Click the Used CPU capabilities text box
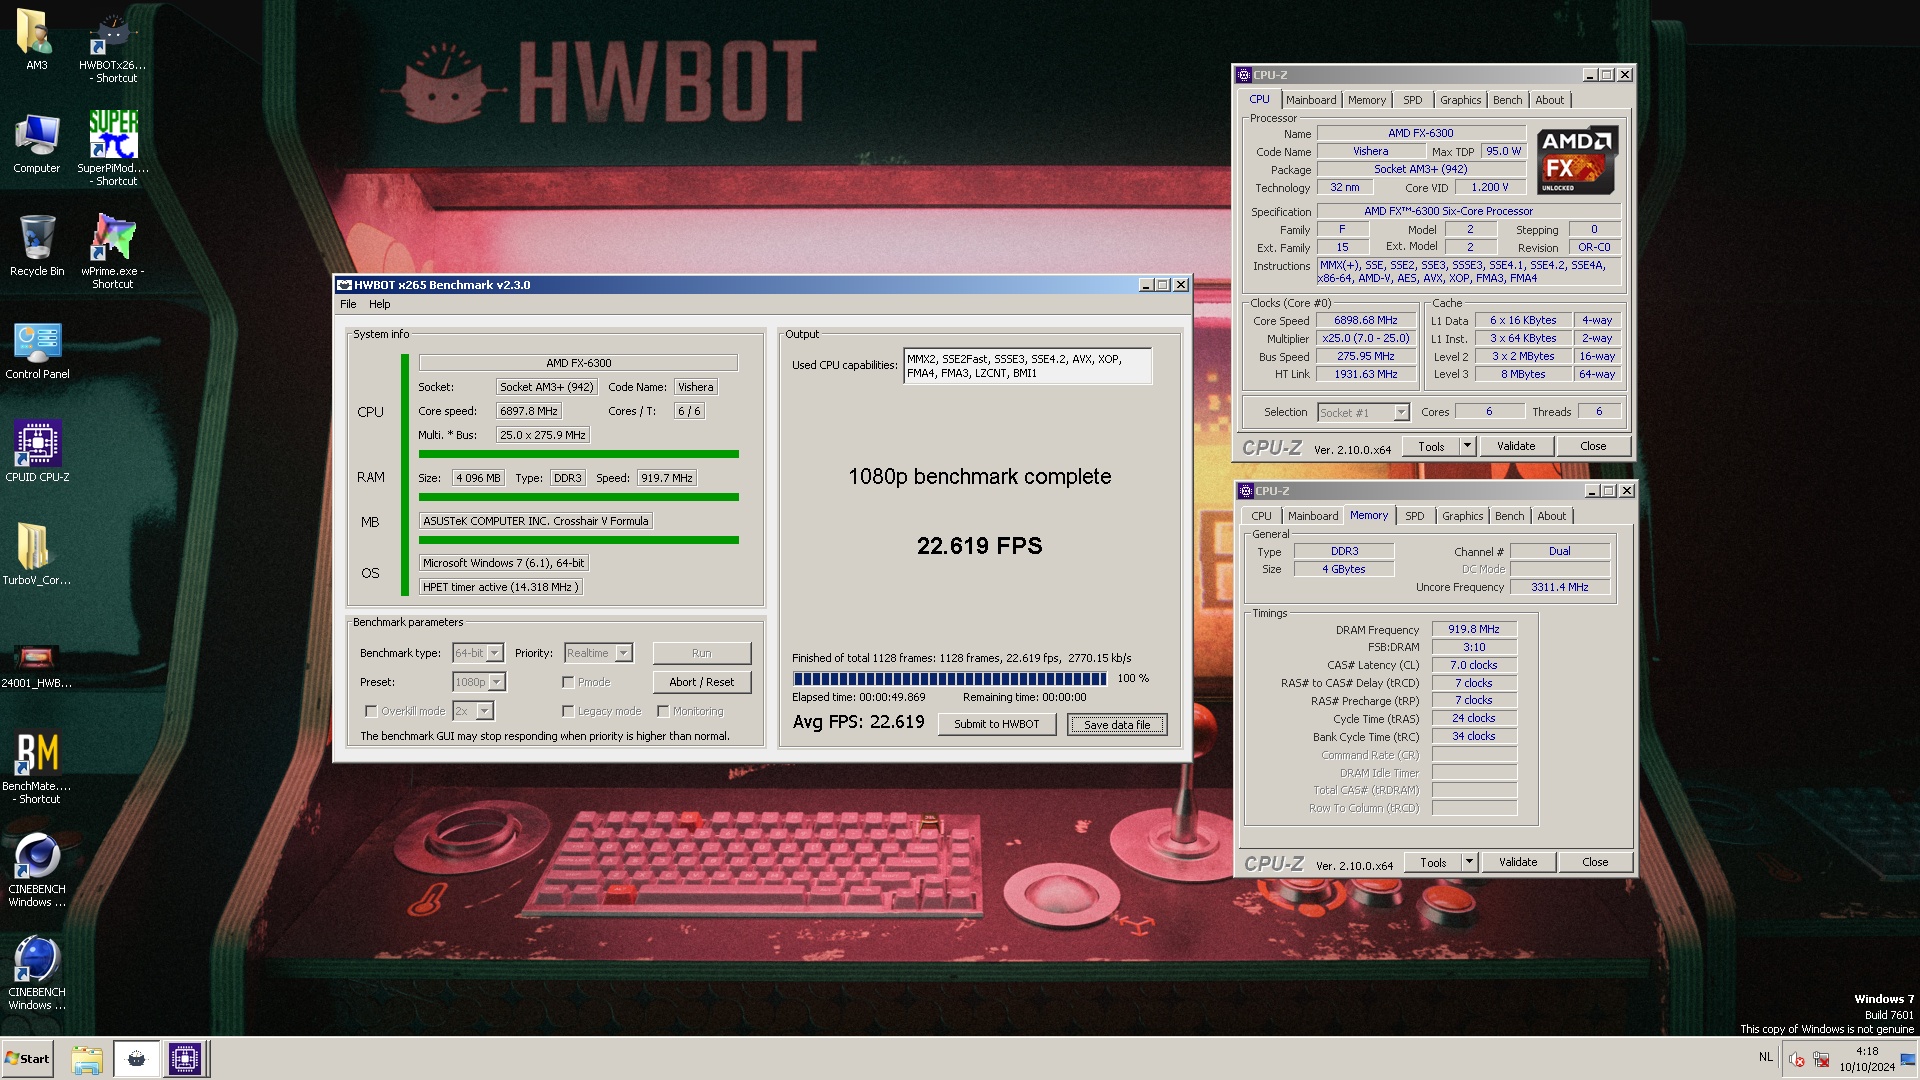This screenshot has width=1920, height=1080. pos(1027,366)
